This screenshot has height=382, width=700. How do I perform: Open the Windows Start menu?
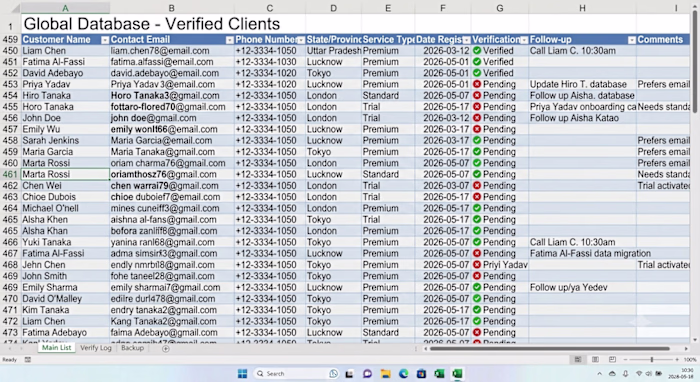pyautogui.click(x=242, y=374)
